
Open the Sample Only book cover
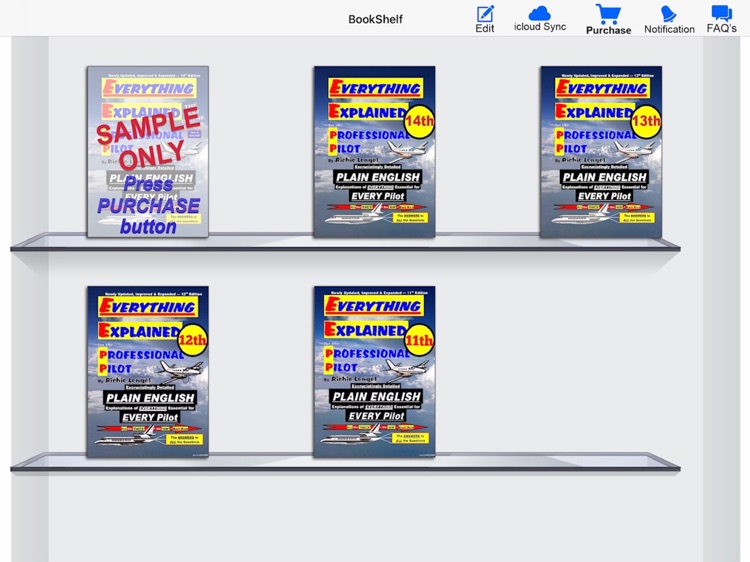click(148, 152)
